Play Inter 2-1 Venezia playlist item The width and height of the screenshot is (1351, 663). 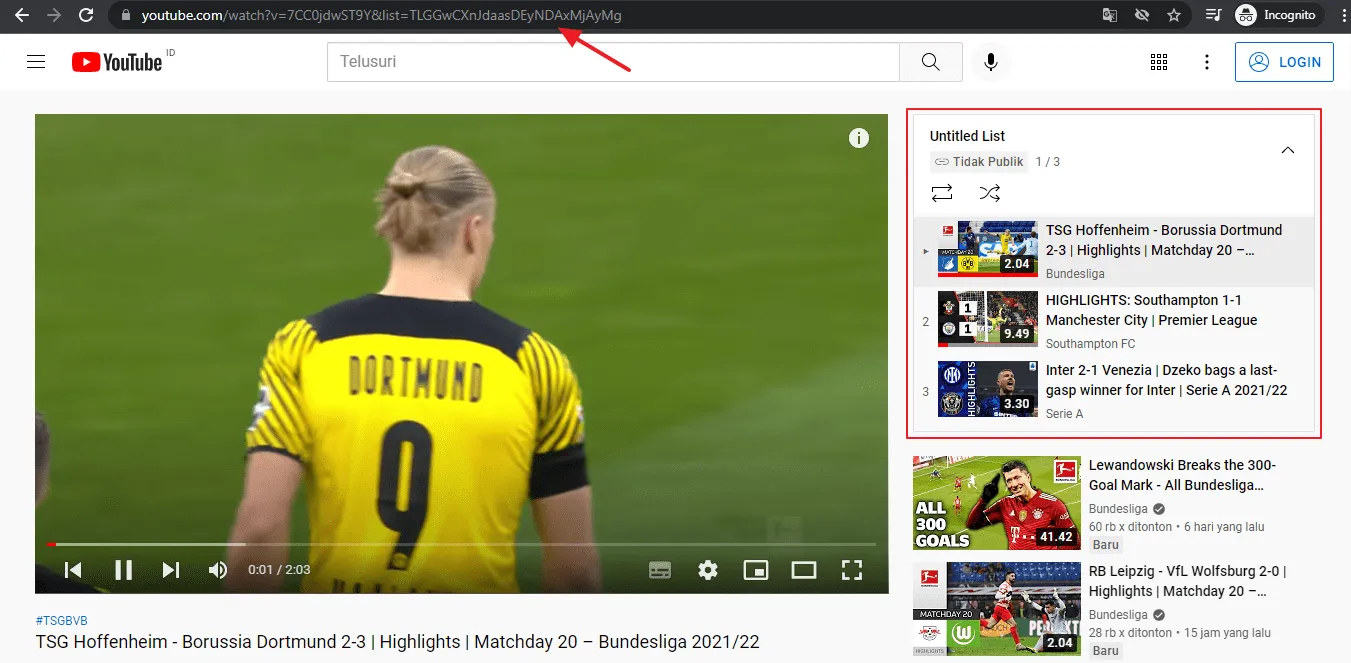1114,391
